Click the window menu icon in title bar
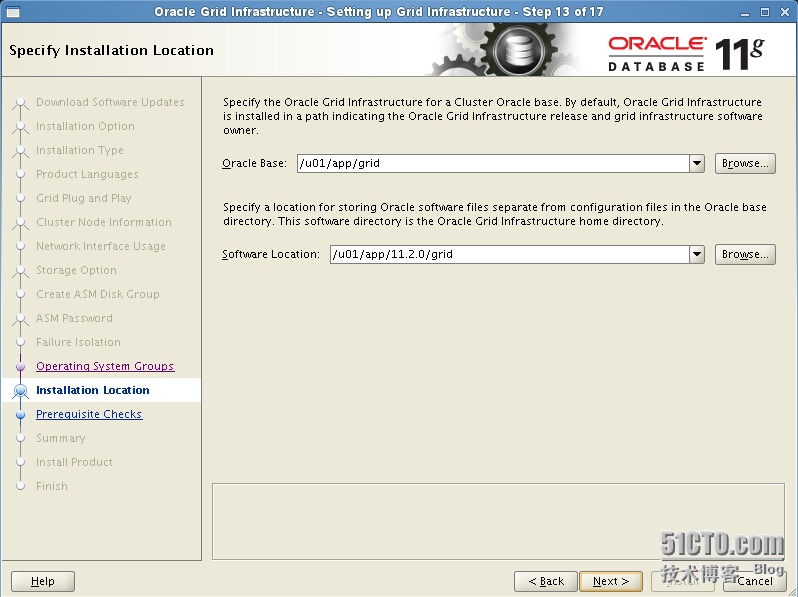This screenshot has height=597, width=798. click(x=12, y=11)
